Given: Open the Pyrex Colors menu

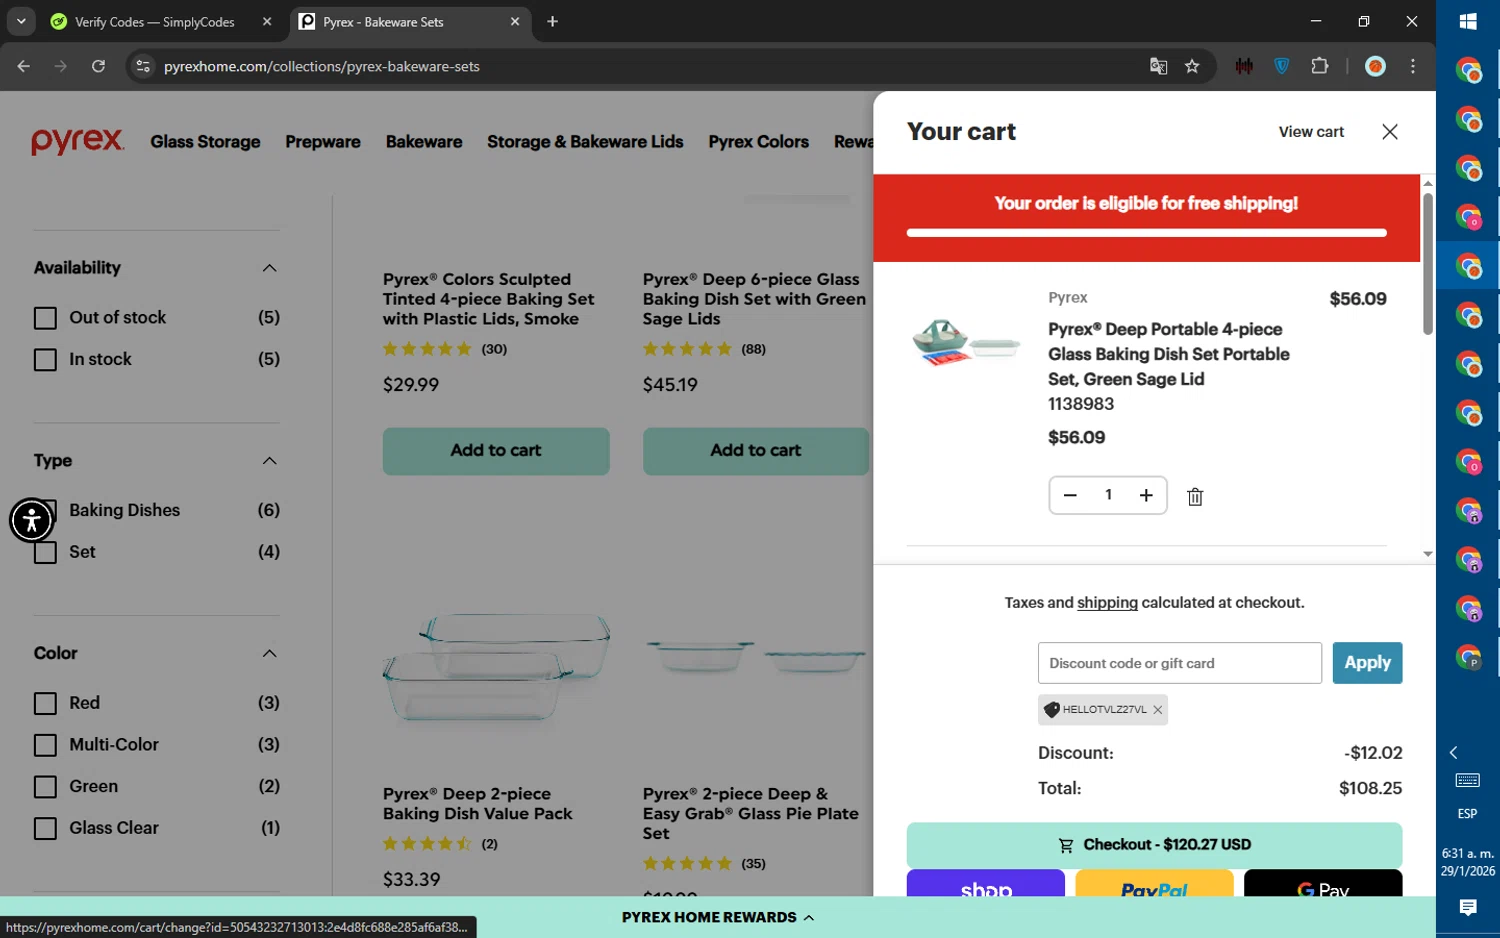Looking at the screenshot, I should pos(759,142).
